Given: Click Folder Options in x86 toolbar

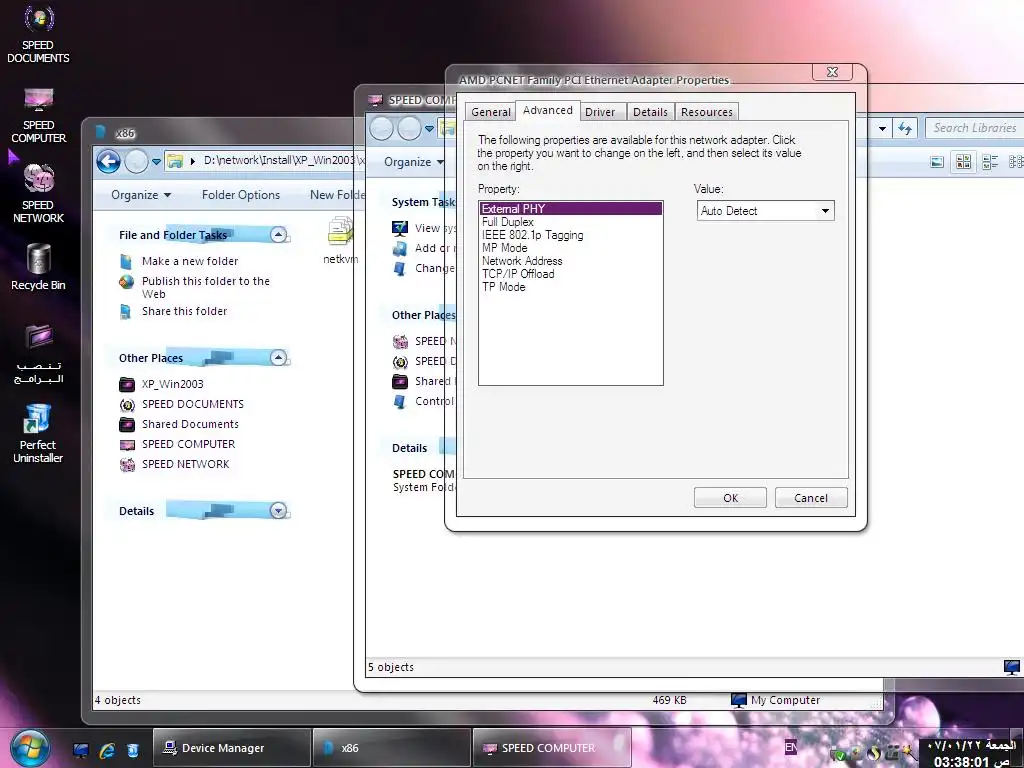Looking at the screenshot, I should click(x=240, y=195).
